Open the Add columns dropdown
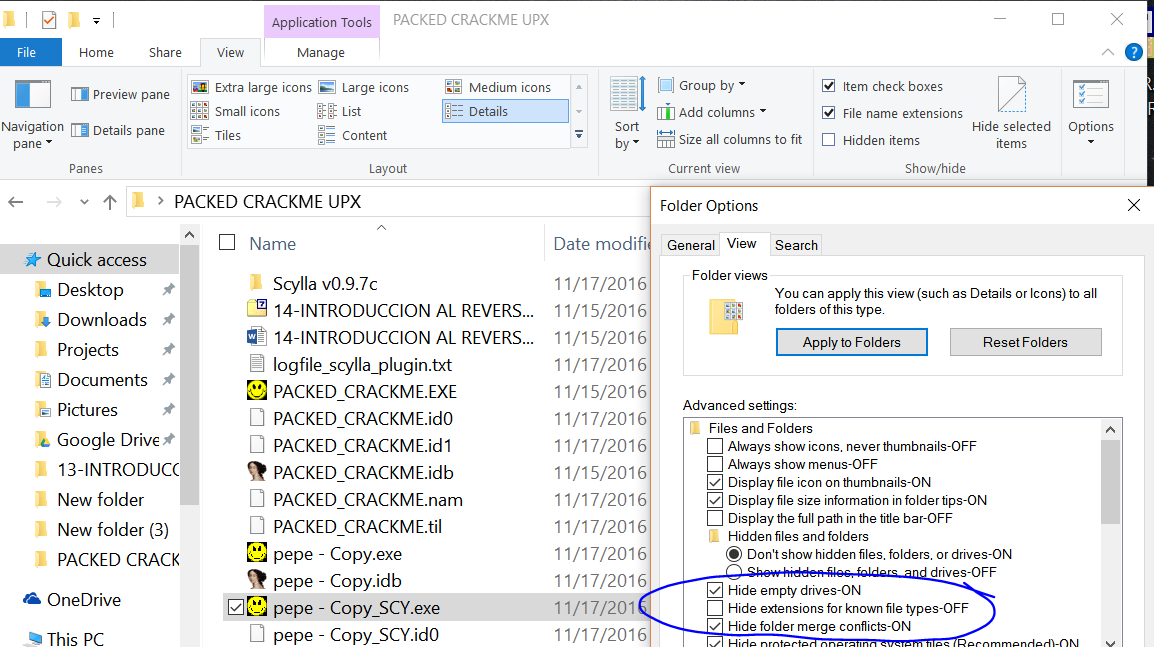Viewport: 1154px width, 647px height. pos(712,112)
